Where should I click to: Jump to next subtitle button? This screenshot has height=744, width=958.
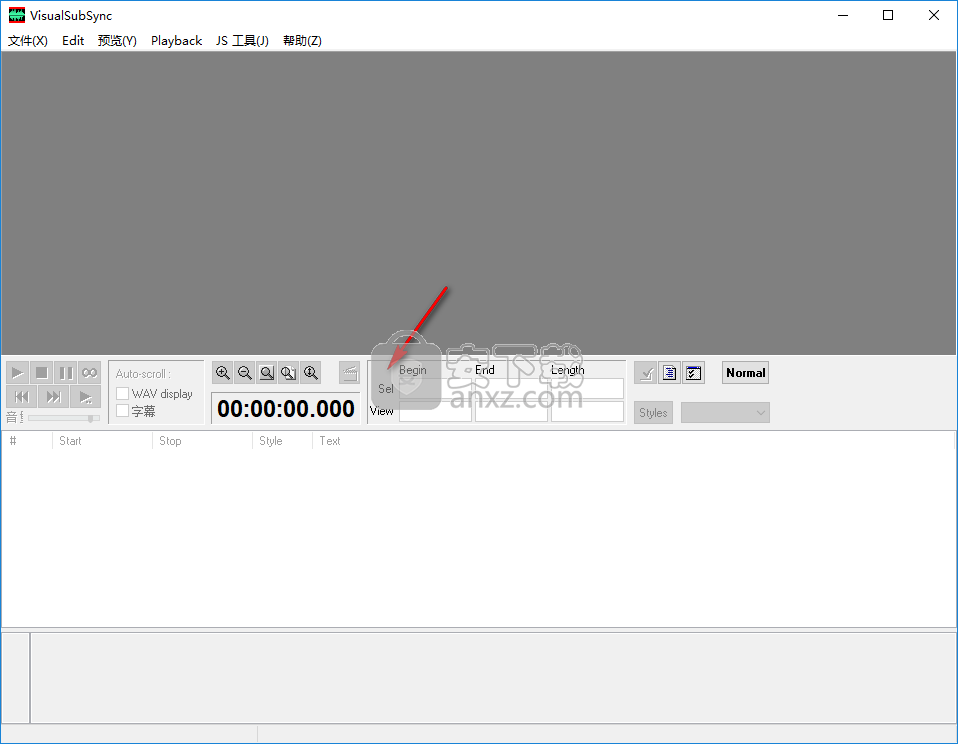[x=53, y=397]
